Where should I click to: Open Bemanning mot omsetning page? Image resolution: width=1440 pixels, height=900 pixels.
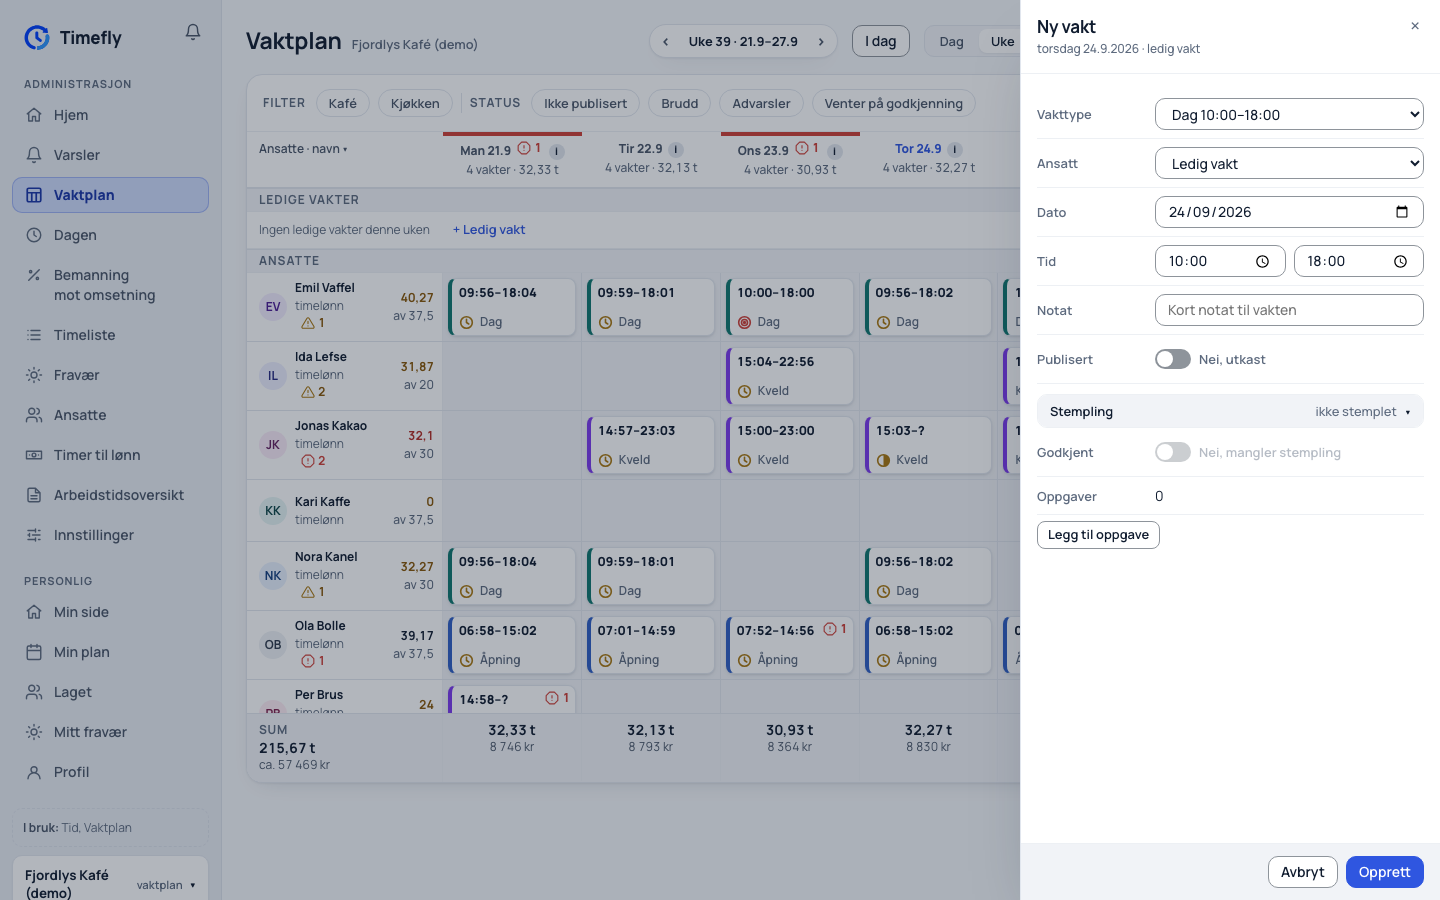pos(110,285)
